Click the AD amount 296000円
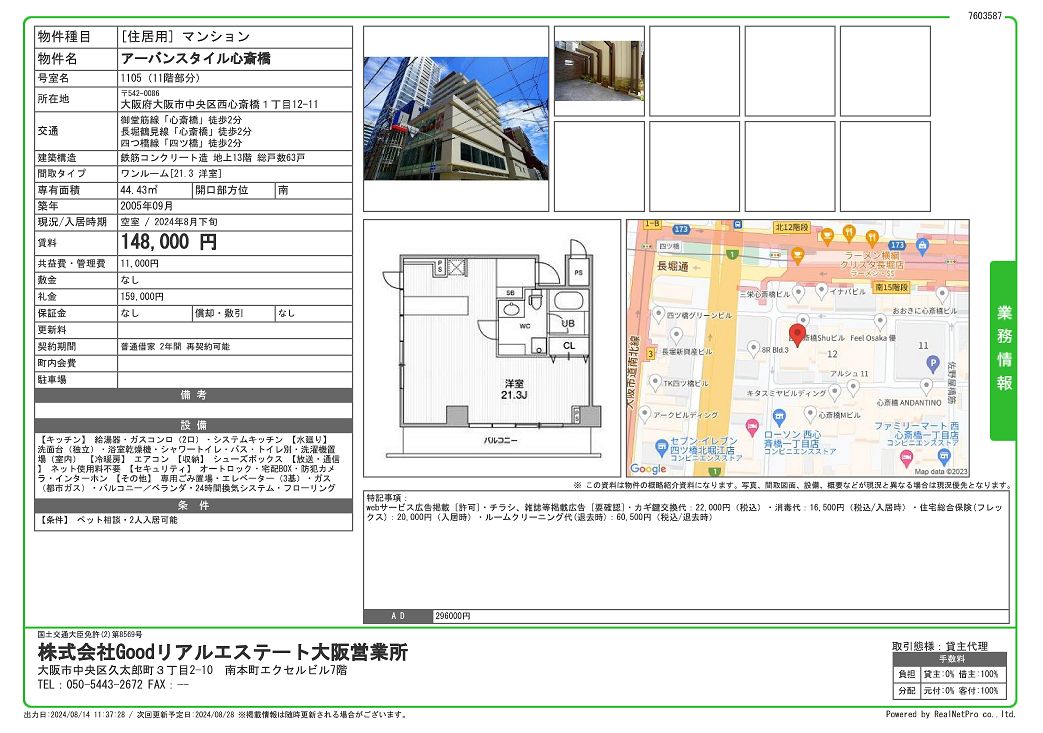Screen dimensions: 1043x733 [x=452, y=616]
